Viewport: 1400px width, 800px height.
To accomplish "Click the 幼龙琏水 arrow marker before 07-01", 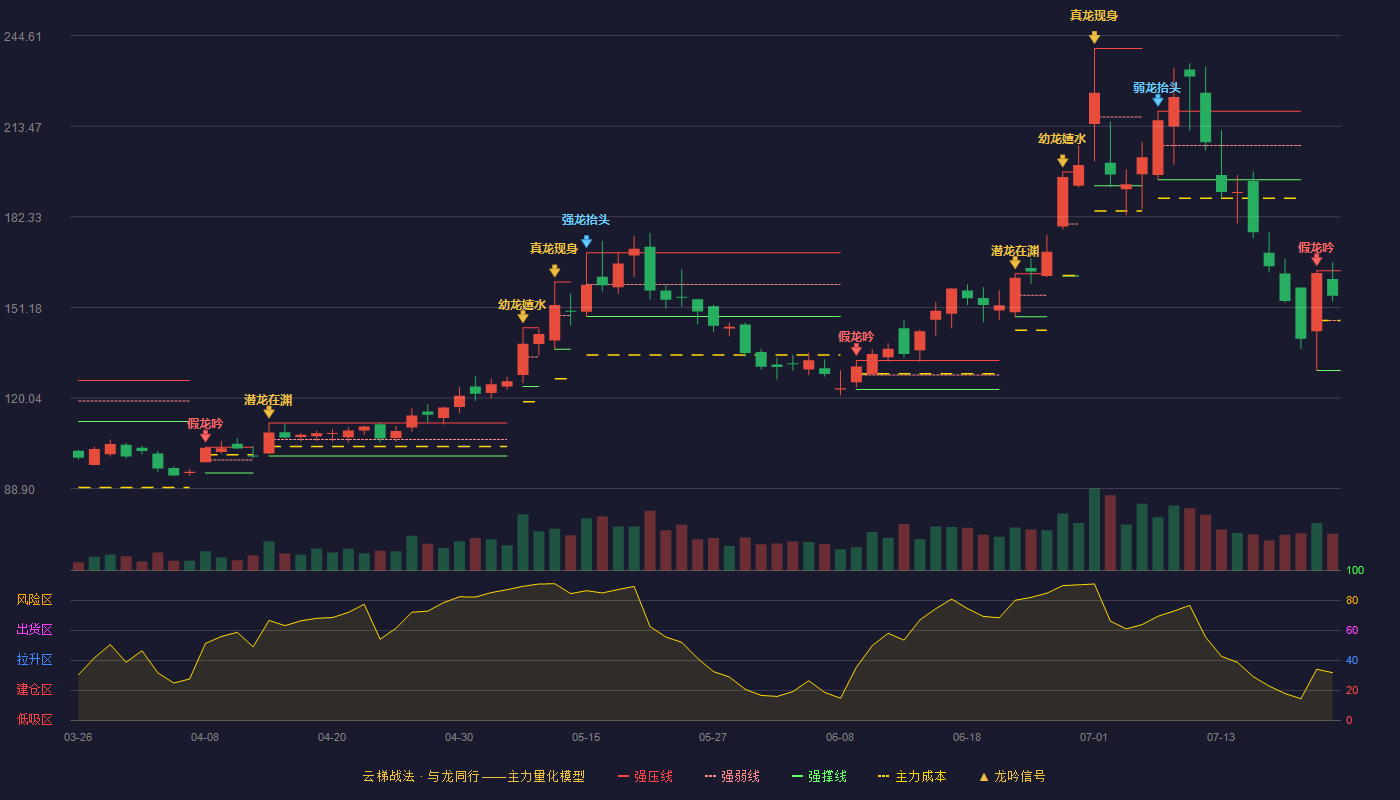I will (1062, 161).
